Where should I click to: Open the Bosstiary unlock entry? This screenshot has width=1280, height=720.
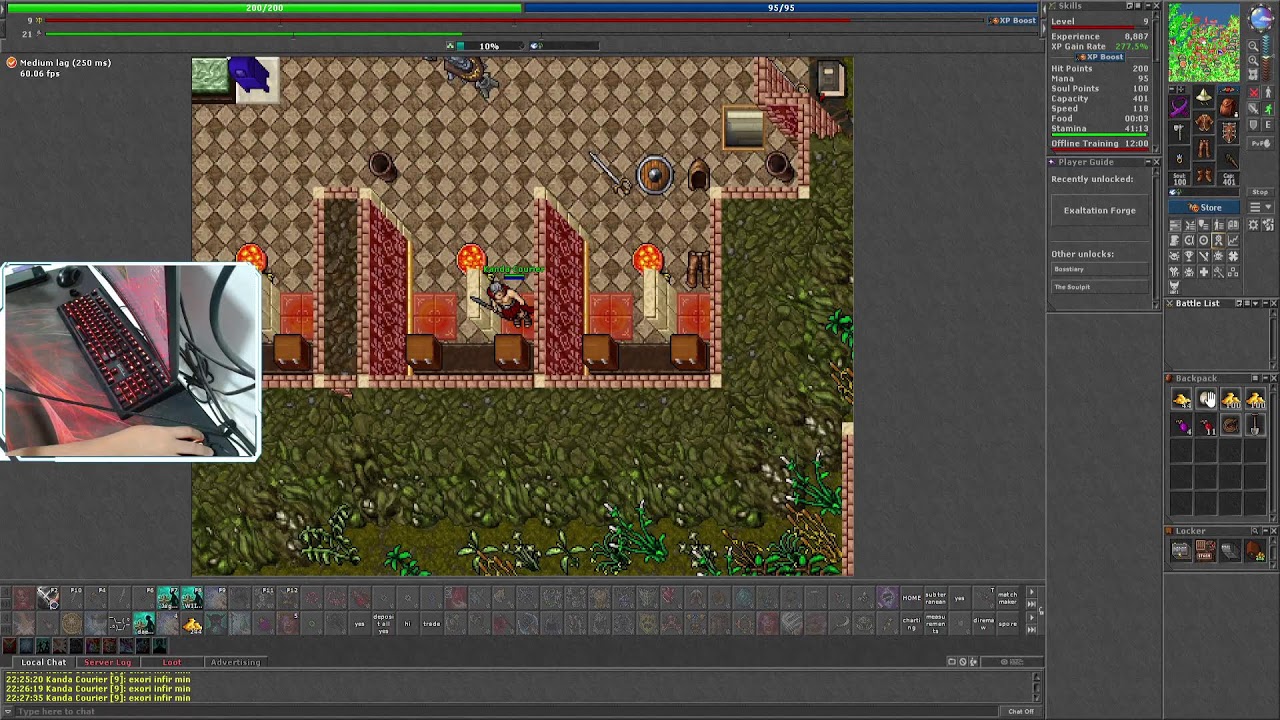point(1099,269)
